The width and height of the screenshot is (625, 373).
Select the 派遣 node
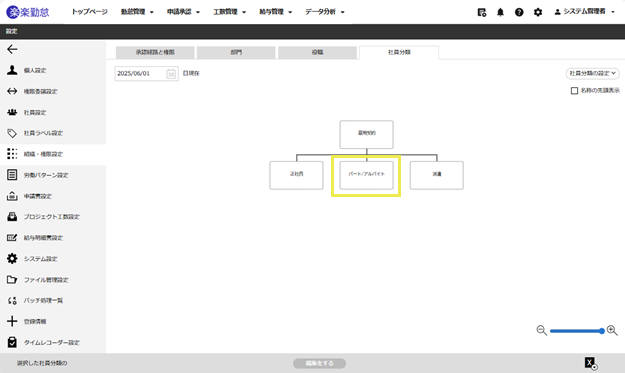[x=436, y=175]
